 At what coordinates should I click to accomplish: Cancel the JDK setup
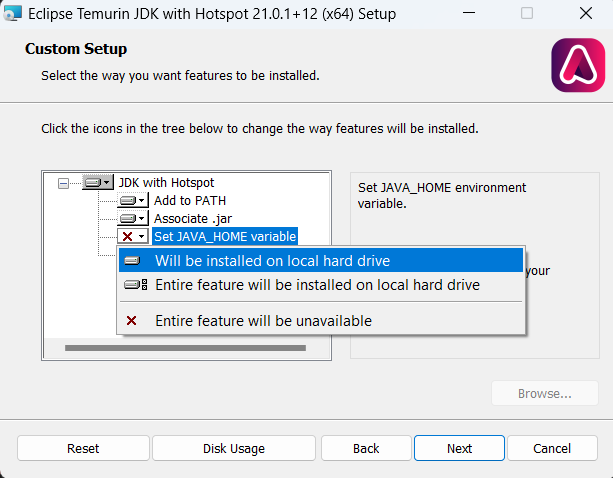tap(552, 448)
